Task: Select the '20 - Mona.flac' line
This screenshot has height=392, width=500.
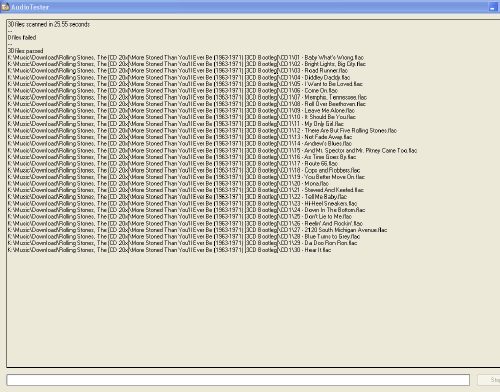Action: tap(168, 183)
